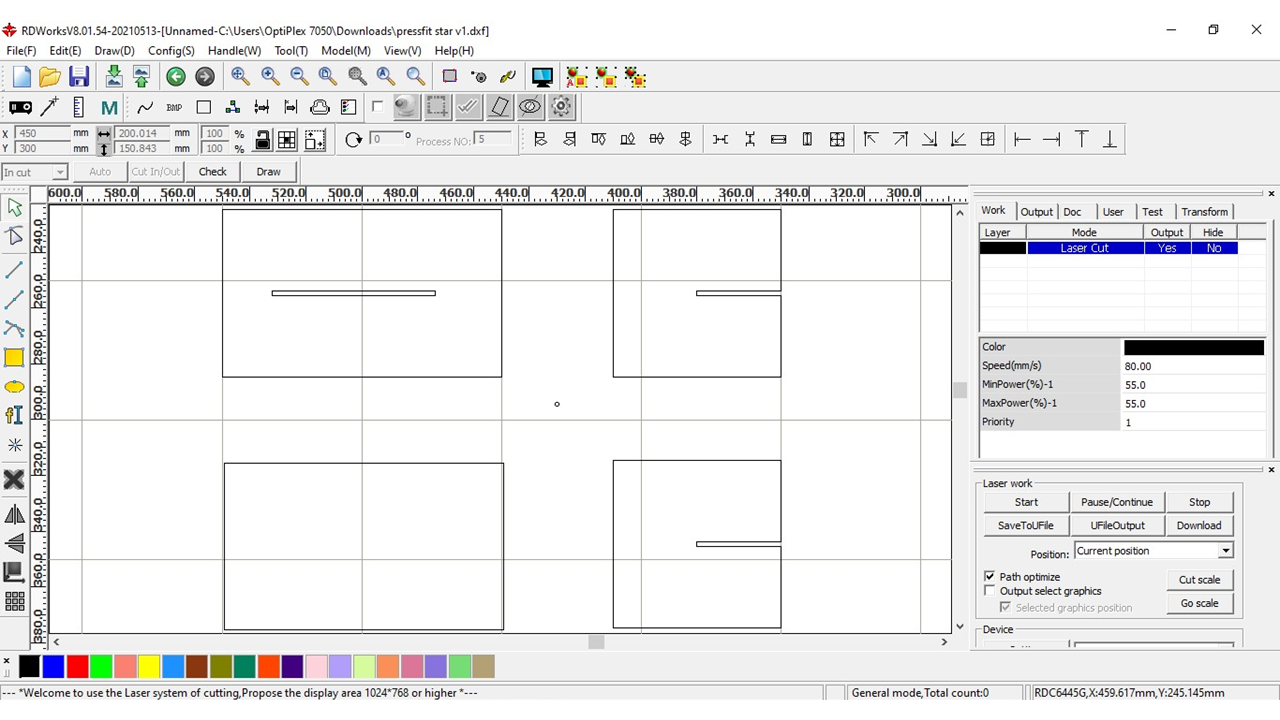Click the BMP import icon
Image resolution: width=1280 pixels, height=720 pixels.
[x=174, y=107]
